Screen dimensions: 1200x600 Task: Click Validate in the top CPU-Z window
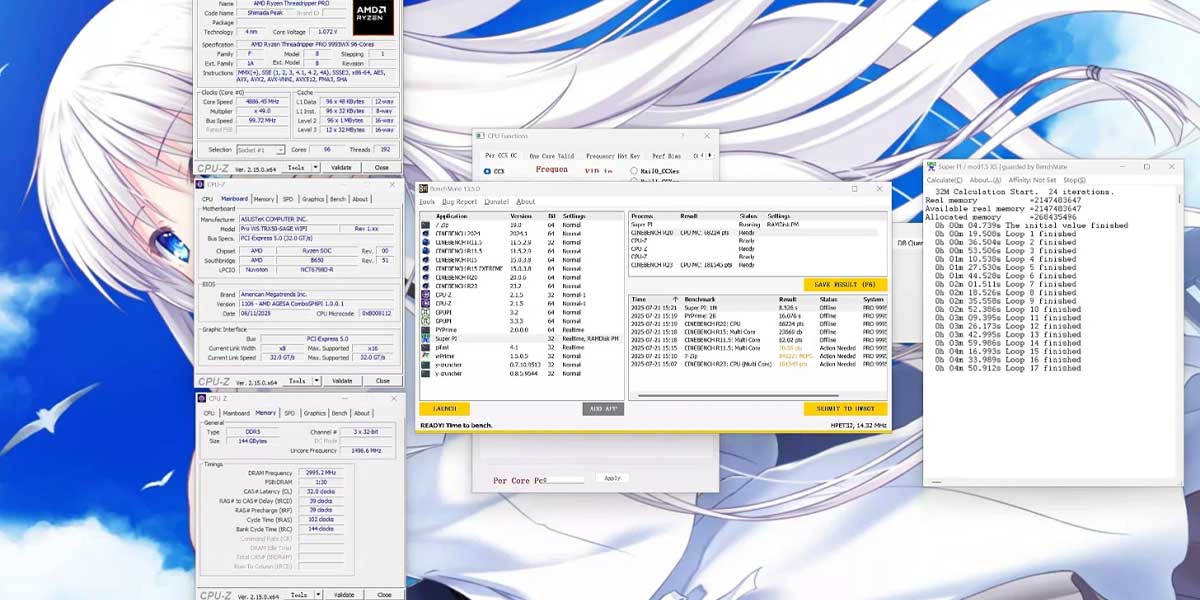point(342,167)
